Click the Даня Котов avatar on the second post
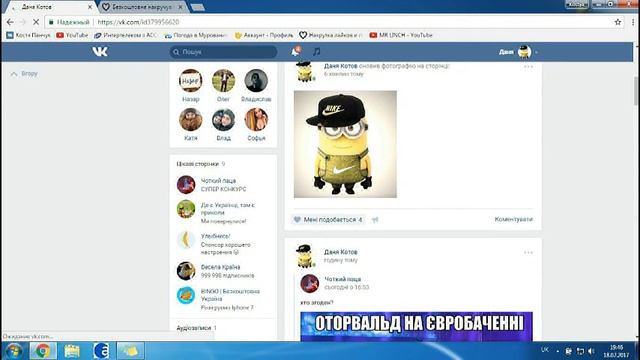Screen dimensions: 640x360 point(304,256)
